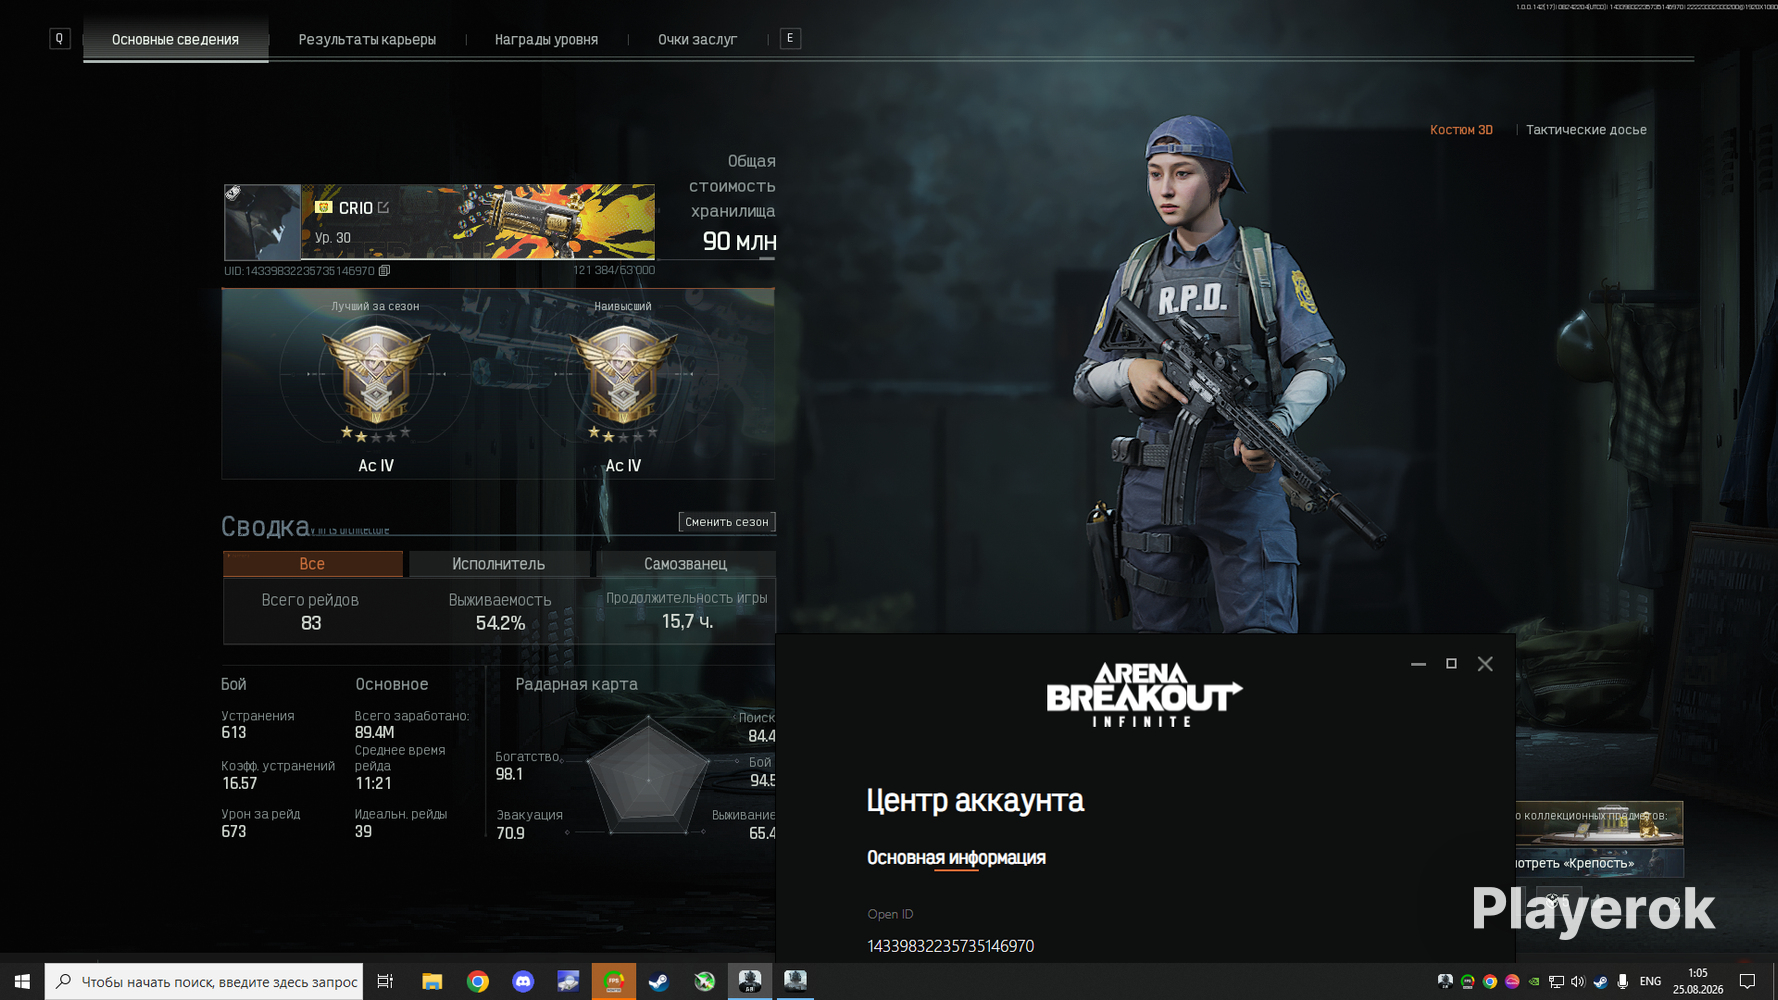Image resolution: width=1778 pixels, height=1000 pixels.
Task: Open Steam from the taskbar
Action: 659,982
